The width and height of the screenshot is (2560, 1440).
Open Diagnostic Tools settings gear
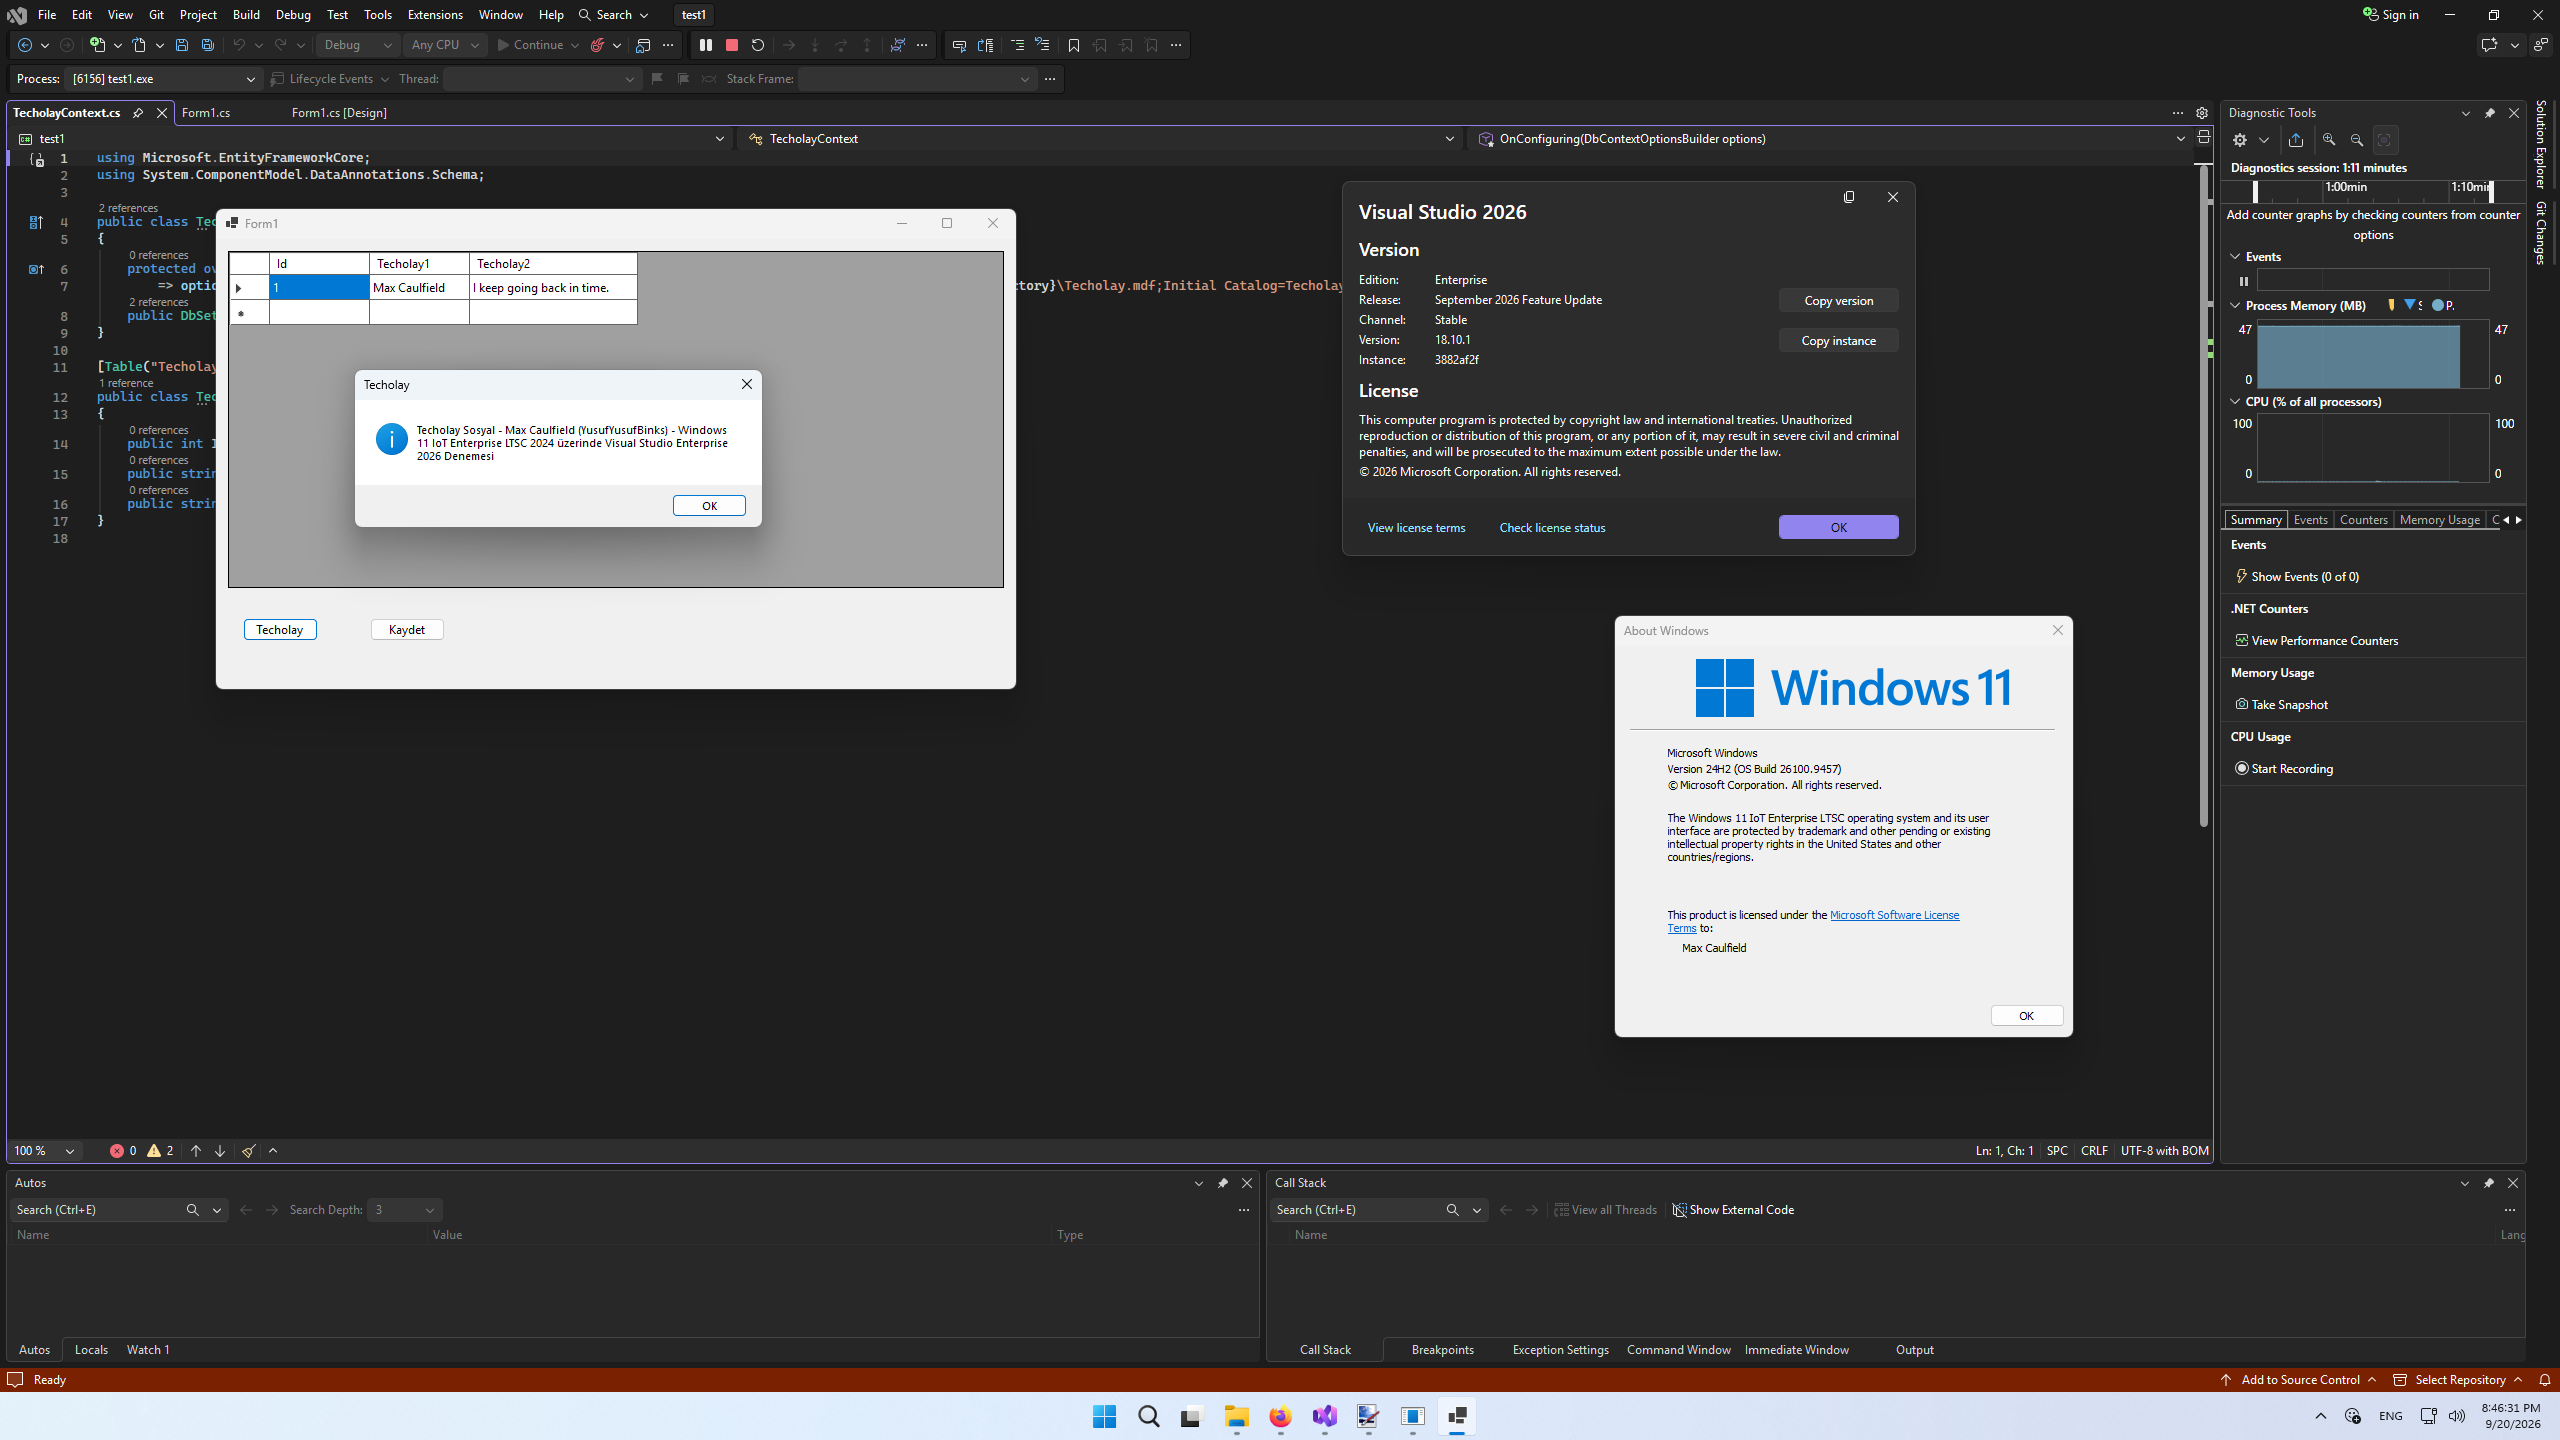[2240, 140]
